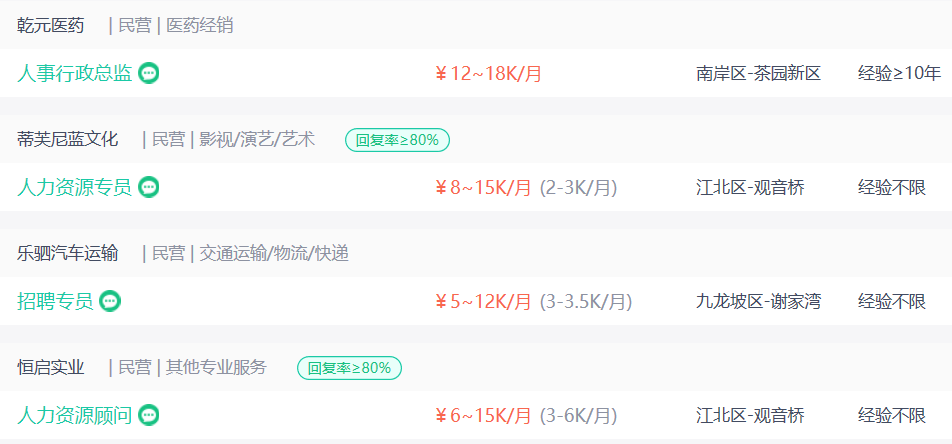The width and height of the screenshot is (952, 444).
Task: Open the 人事行政总监 job posting
Action: pos(74,73)
